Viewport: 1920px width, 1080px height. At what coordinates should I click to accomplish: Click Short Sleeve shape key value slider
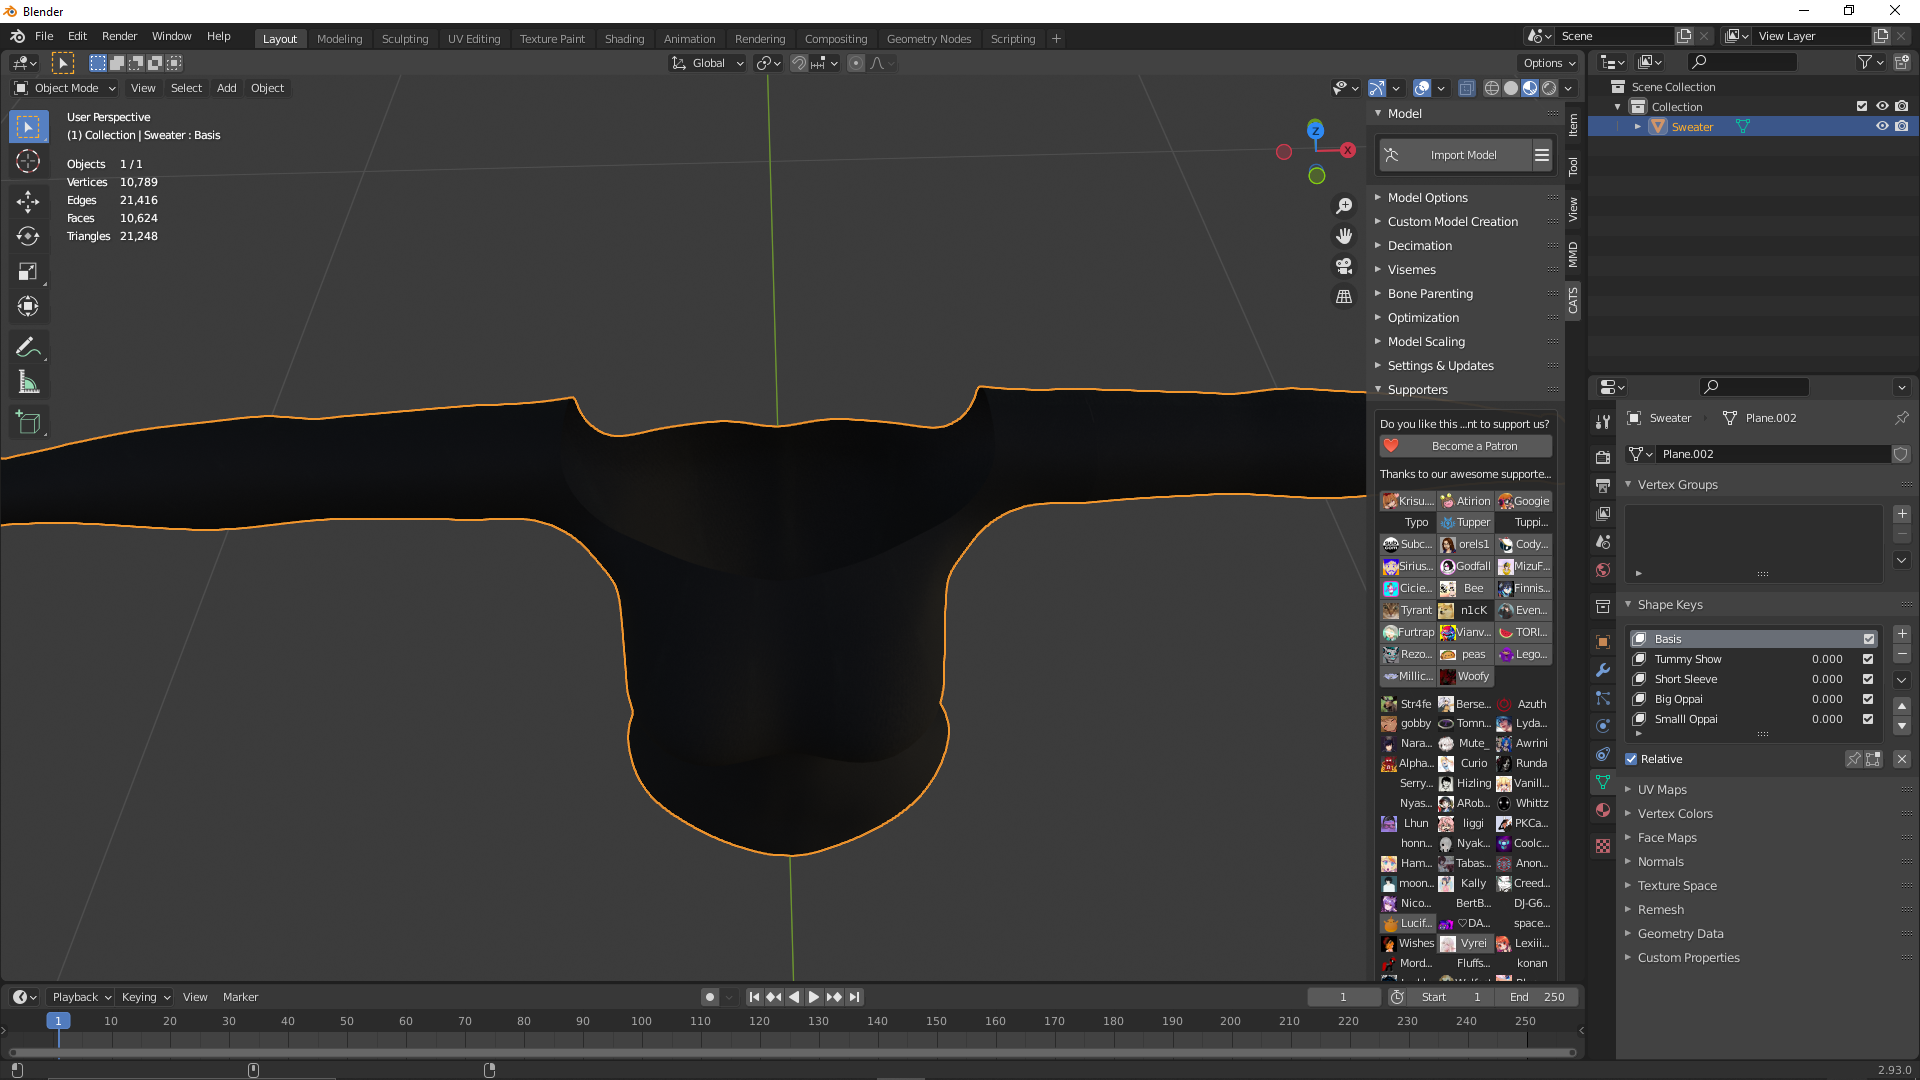pyautogui.click(x=1828, y=679)
